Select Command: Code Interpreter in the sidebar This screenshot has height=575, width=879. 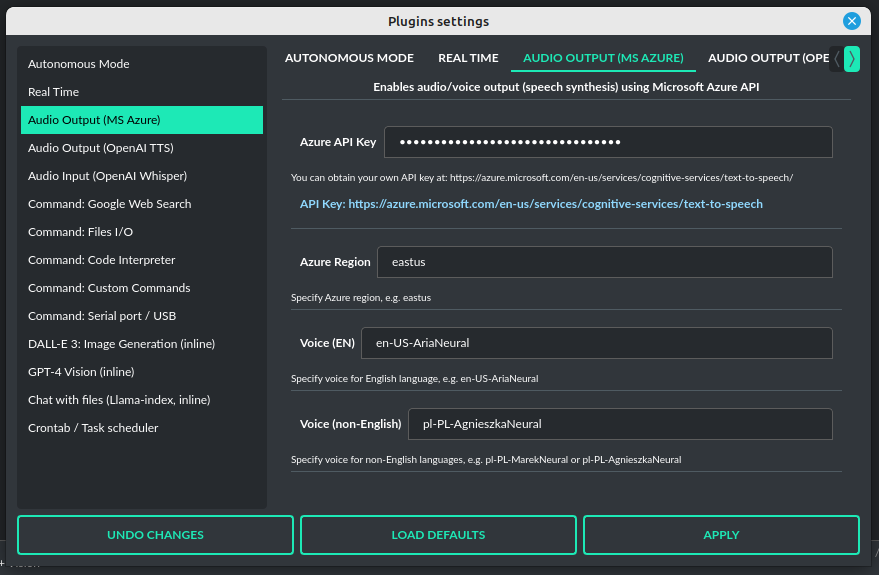coord(101,260)
